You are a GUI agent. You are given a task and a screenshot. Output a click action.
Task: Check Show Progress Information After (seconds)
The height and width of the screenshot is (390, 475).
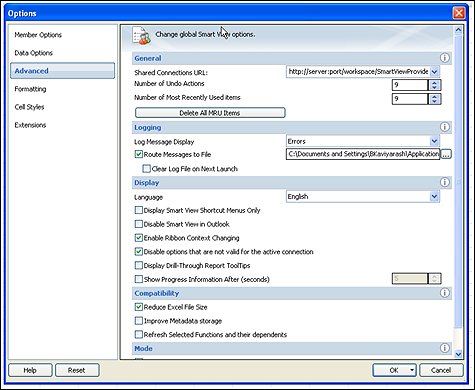pos(139,279)
